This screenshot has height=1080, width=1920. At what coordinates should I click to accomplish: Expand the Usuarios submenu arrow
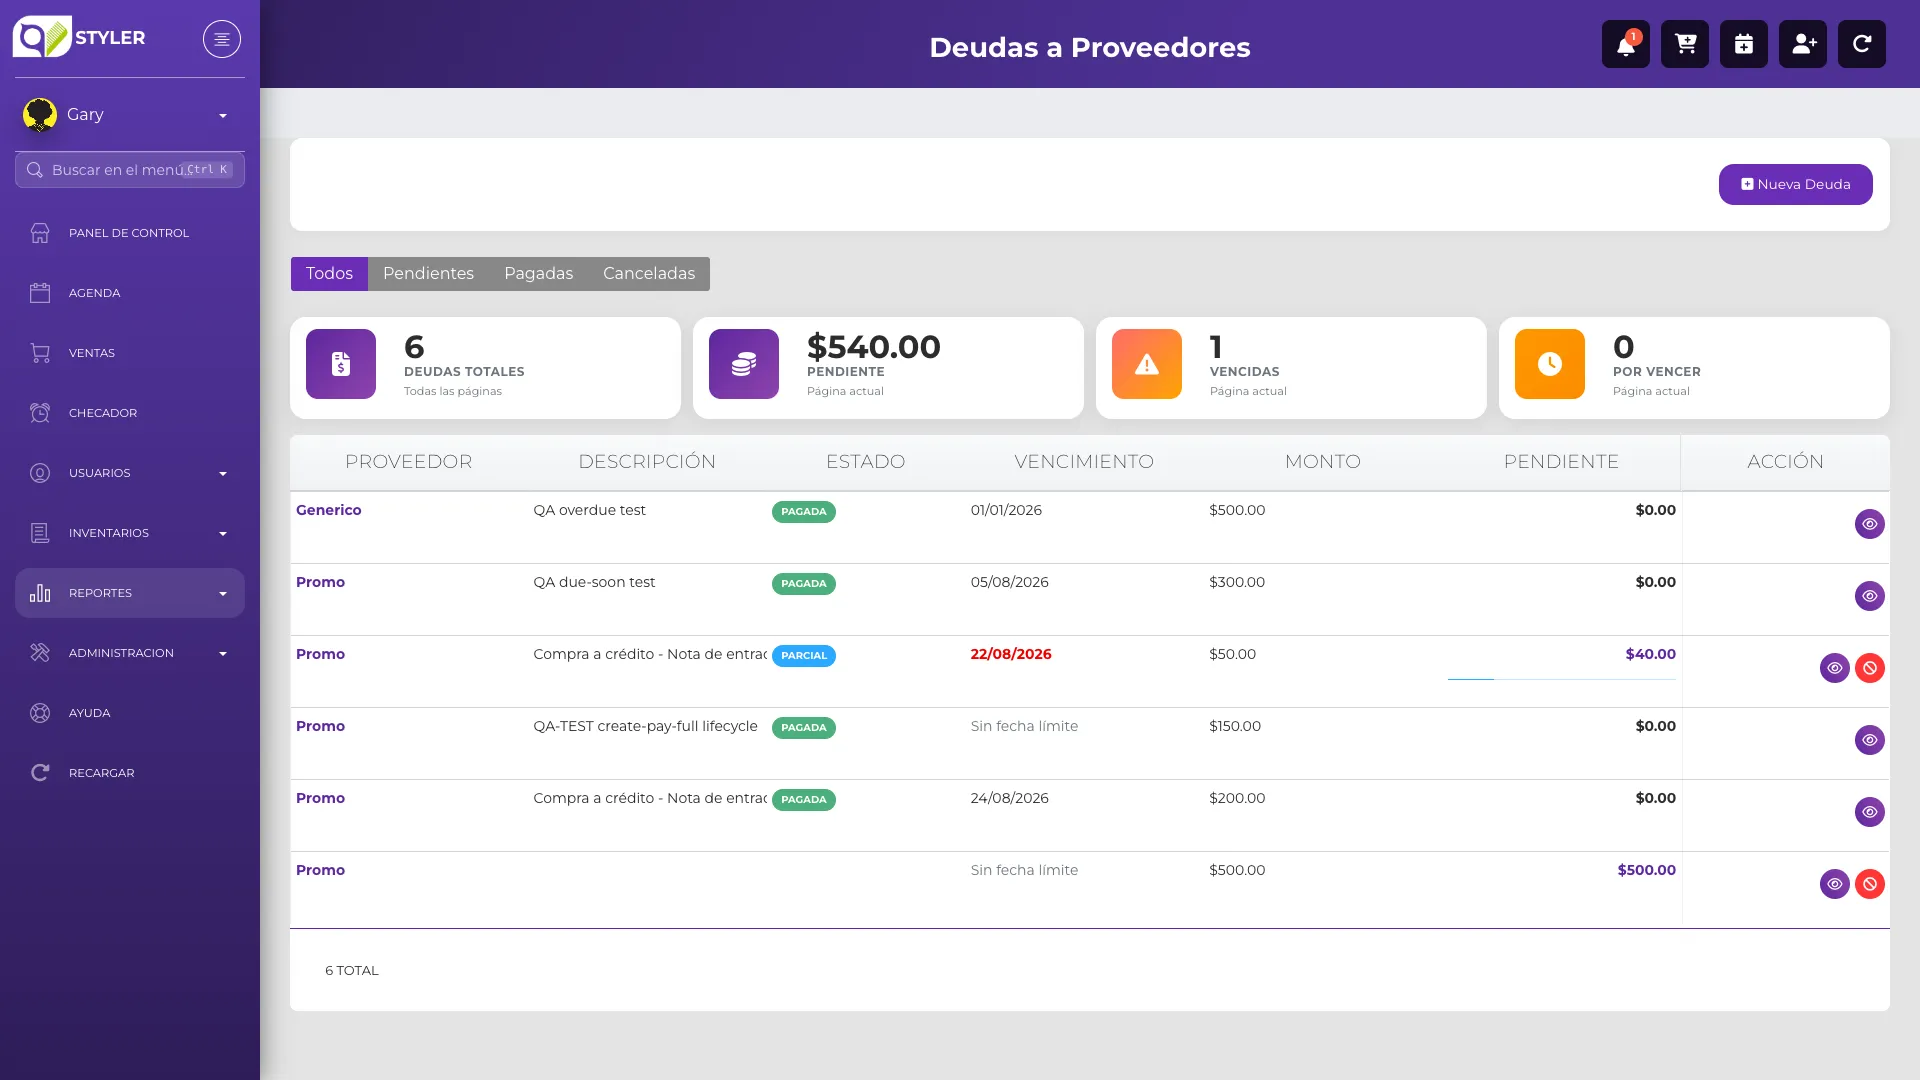[x=223, y=474]
